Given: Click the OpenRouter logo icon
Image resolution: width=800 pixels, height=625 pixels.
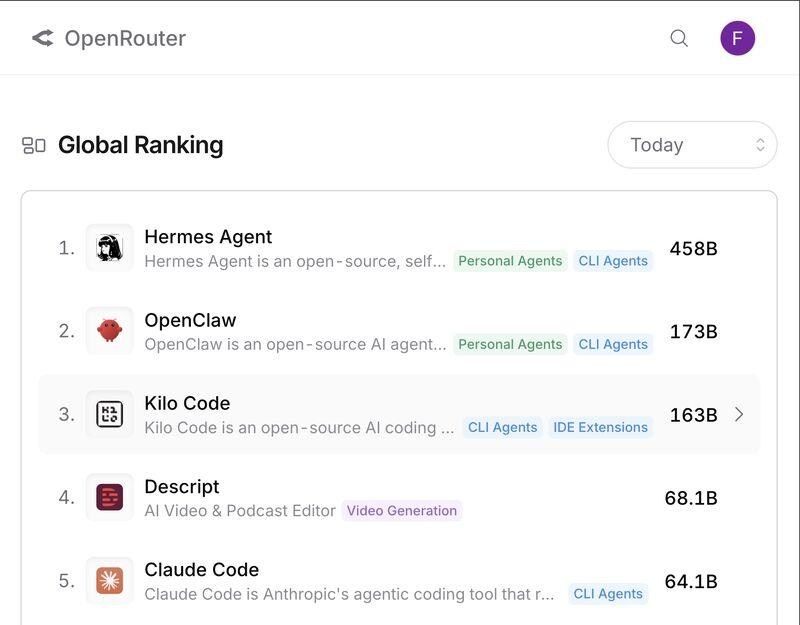Looking at the screenshot, I should [x=43, y=38].
